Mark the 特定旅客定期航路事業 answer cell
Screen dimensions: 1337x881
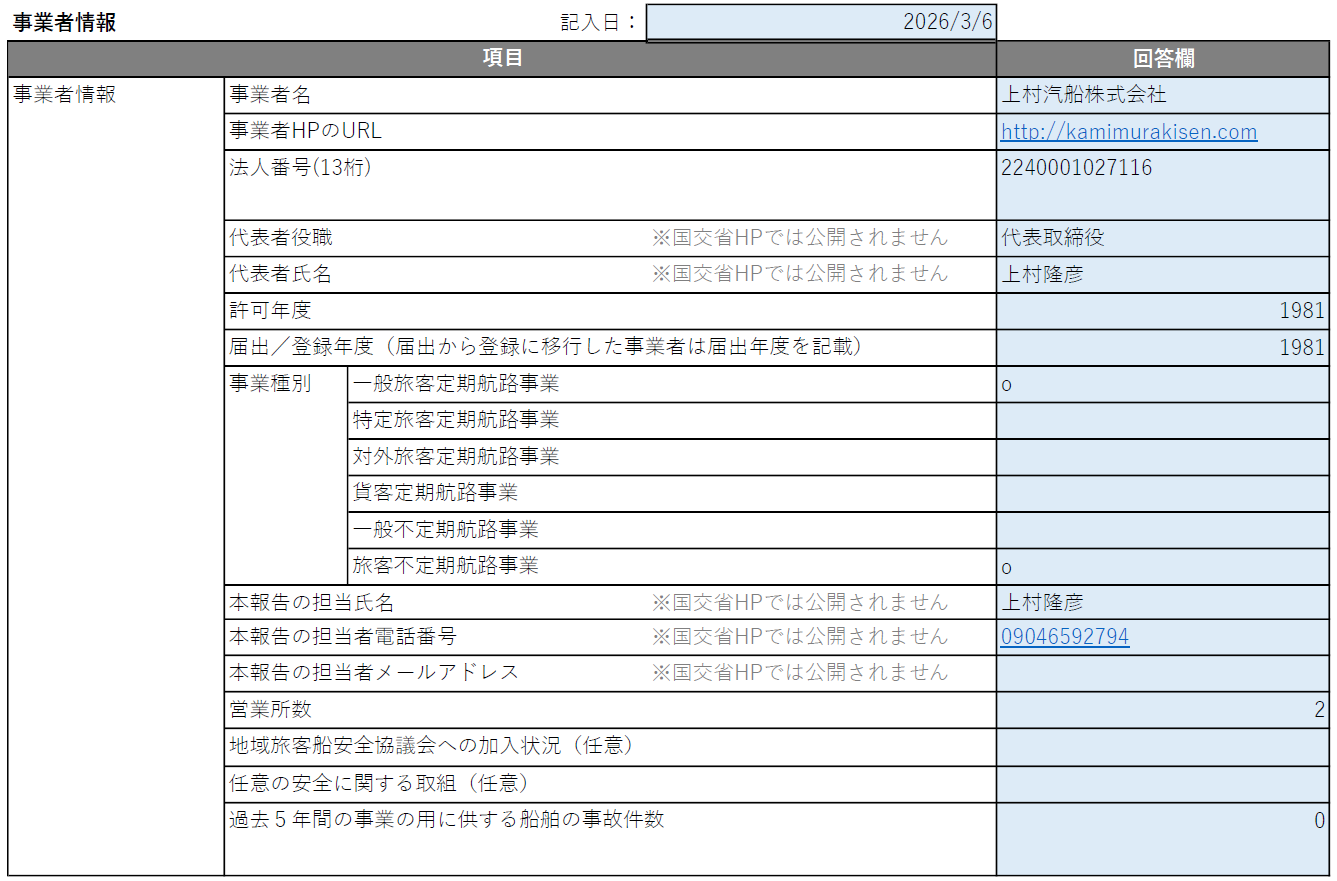1163,421
